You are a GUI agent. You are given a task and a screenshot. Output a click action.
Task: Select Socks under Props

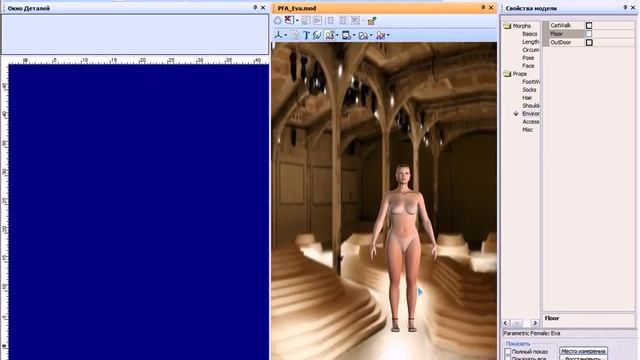click(x=529, y=90)
